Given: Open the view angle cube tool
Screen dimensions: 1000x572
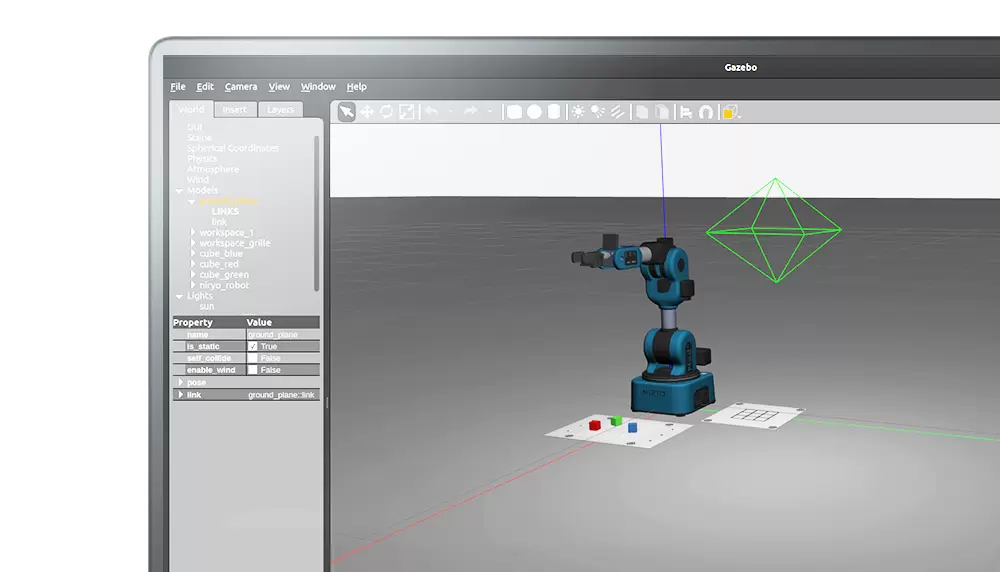Looking at the screenshot, I should click(x=730, y=112).
